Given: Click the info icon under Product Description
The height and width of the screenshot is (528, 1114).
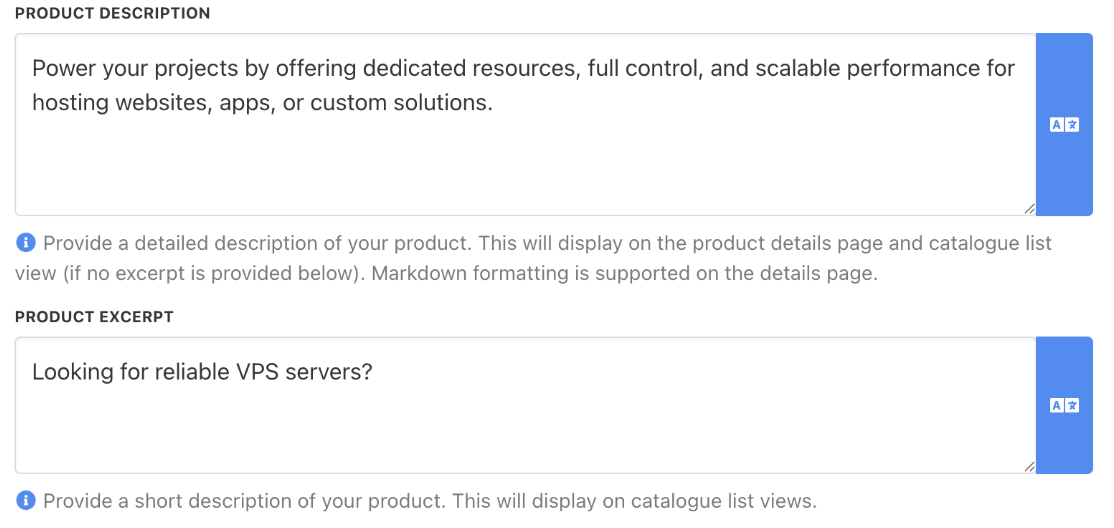Looking at the screenshot, I should (x=26, y=243).
